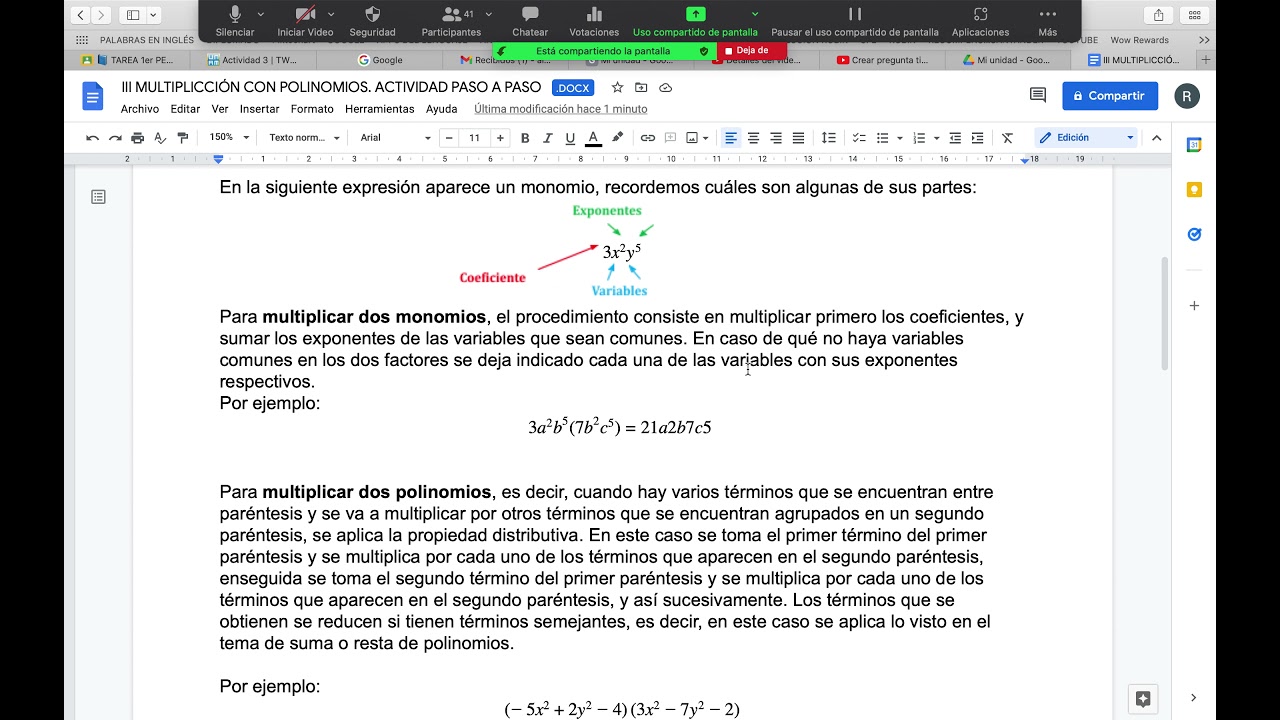Click the Explore button at bottom right

pyautogui.click(x=1143, y=698)
